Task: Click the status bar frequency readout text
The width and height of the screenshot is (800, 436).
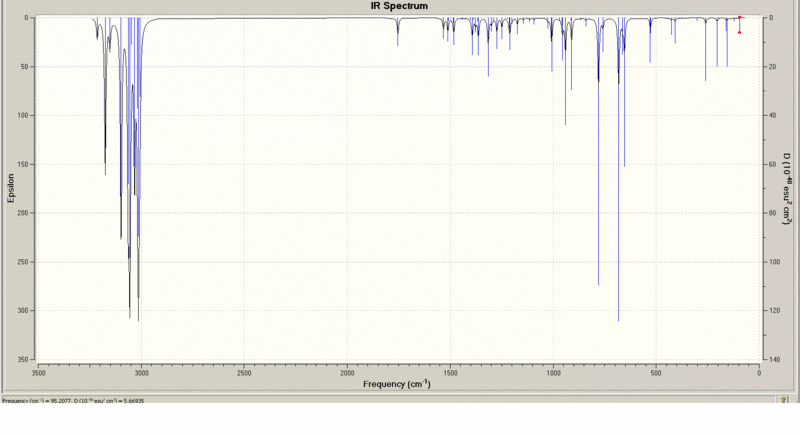Action: coord(73,401)
